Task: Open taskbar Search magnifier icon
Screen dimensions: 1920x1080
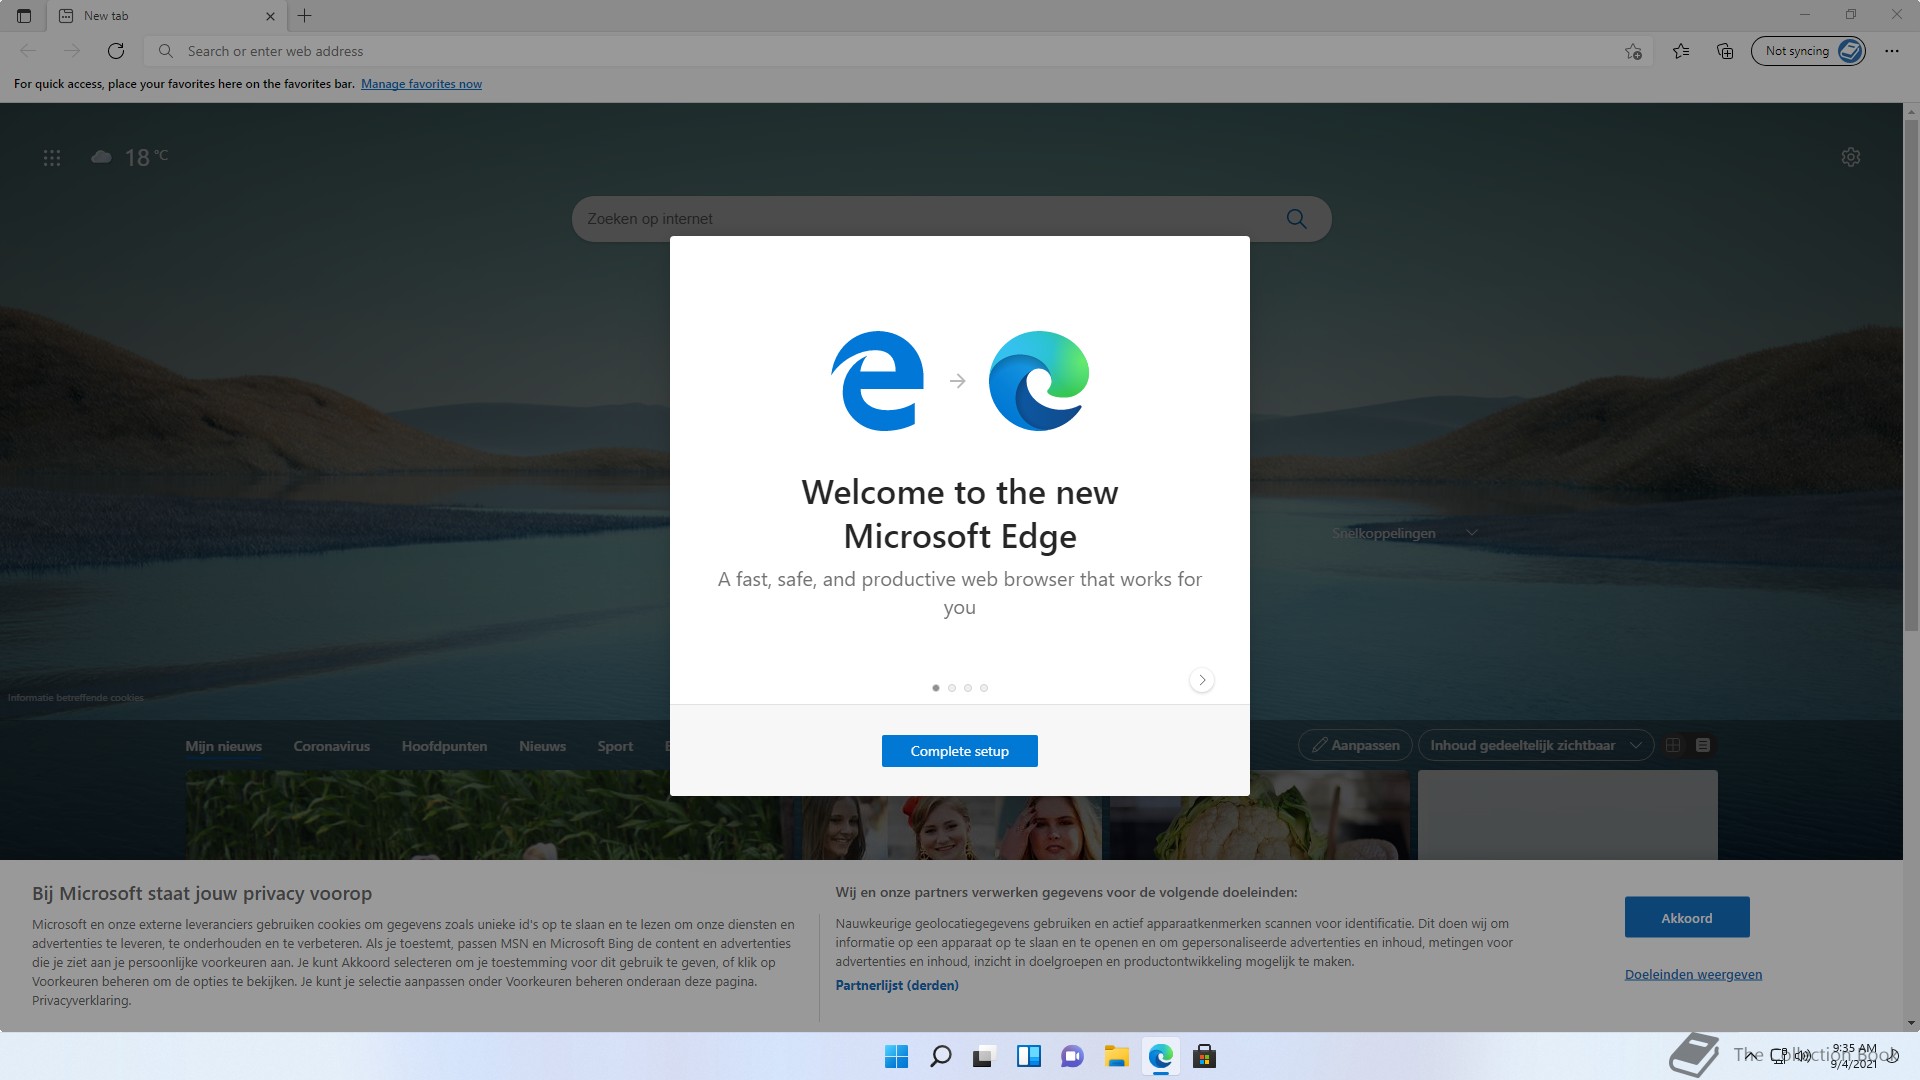Action: coord(941,1056)
